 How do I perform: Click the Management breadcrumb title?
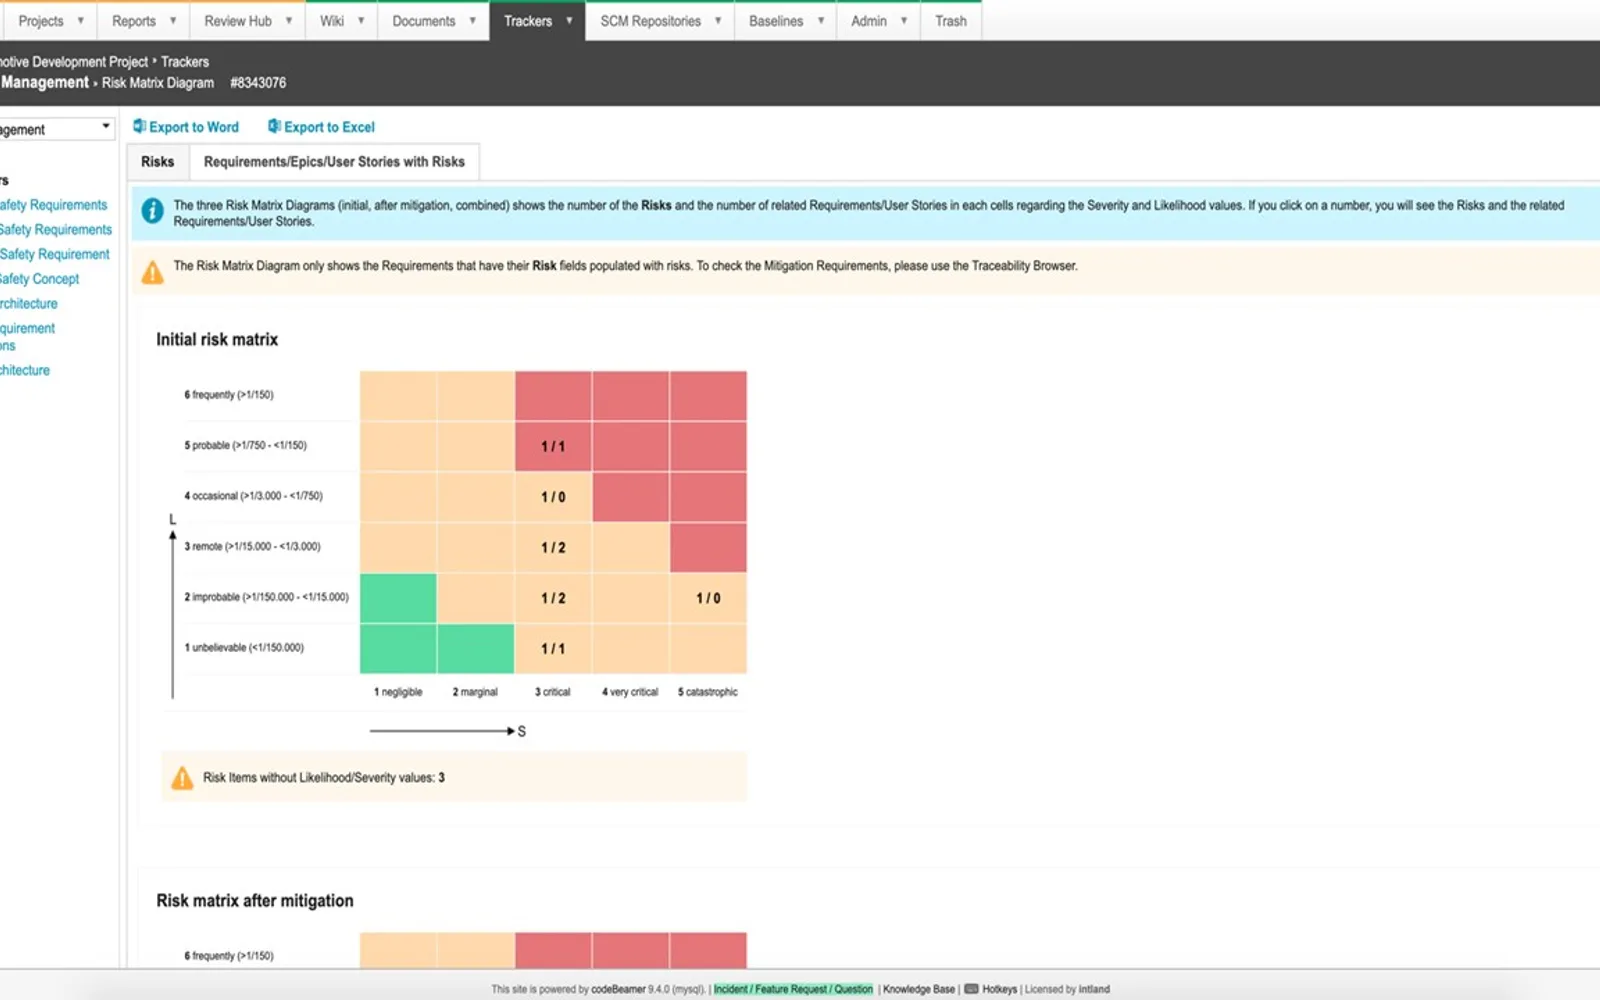tap(44, 83)
